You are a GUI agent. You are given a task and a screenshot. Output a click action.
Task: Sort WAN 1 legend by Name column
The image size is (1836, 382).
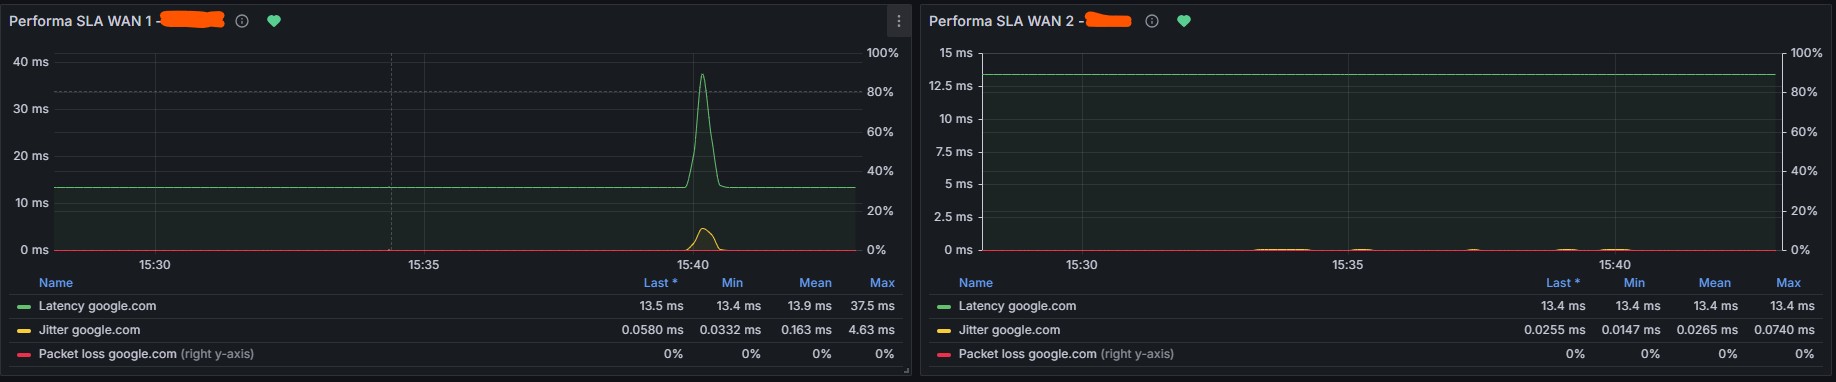pyautogui.click(x=56, y=283)
